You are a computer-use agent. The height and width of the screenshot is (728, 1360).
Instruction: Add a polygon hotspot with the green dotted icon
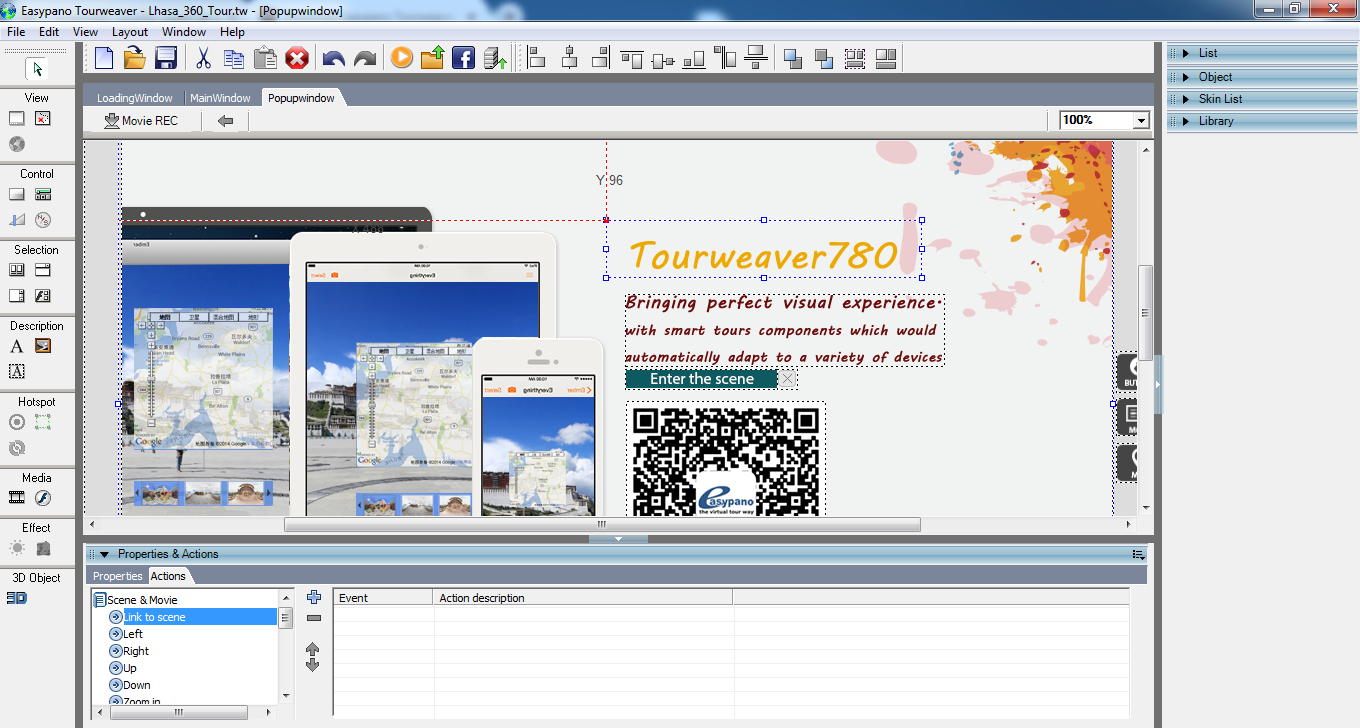pos(43,422)
